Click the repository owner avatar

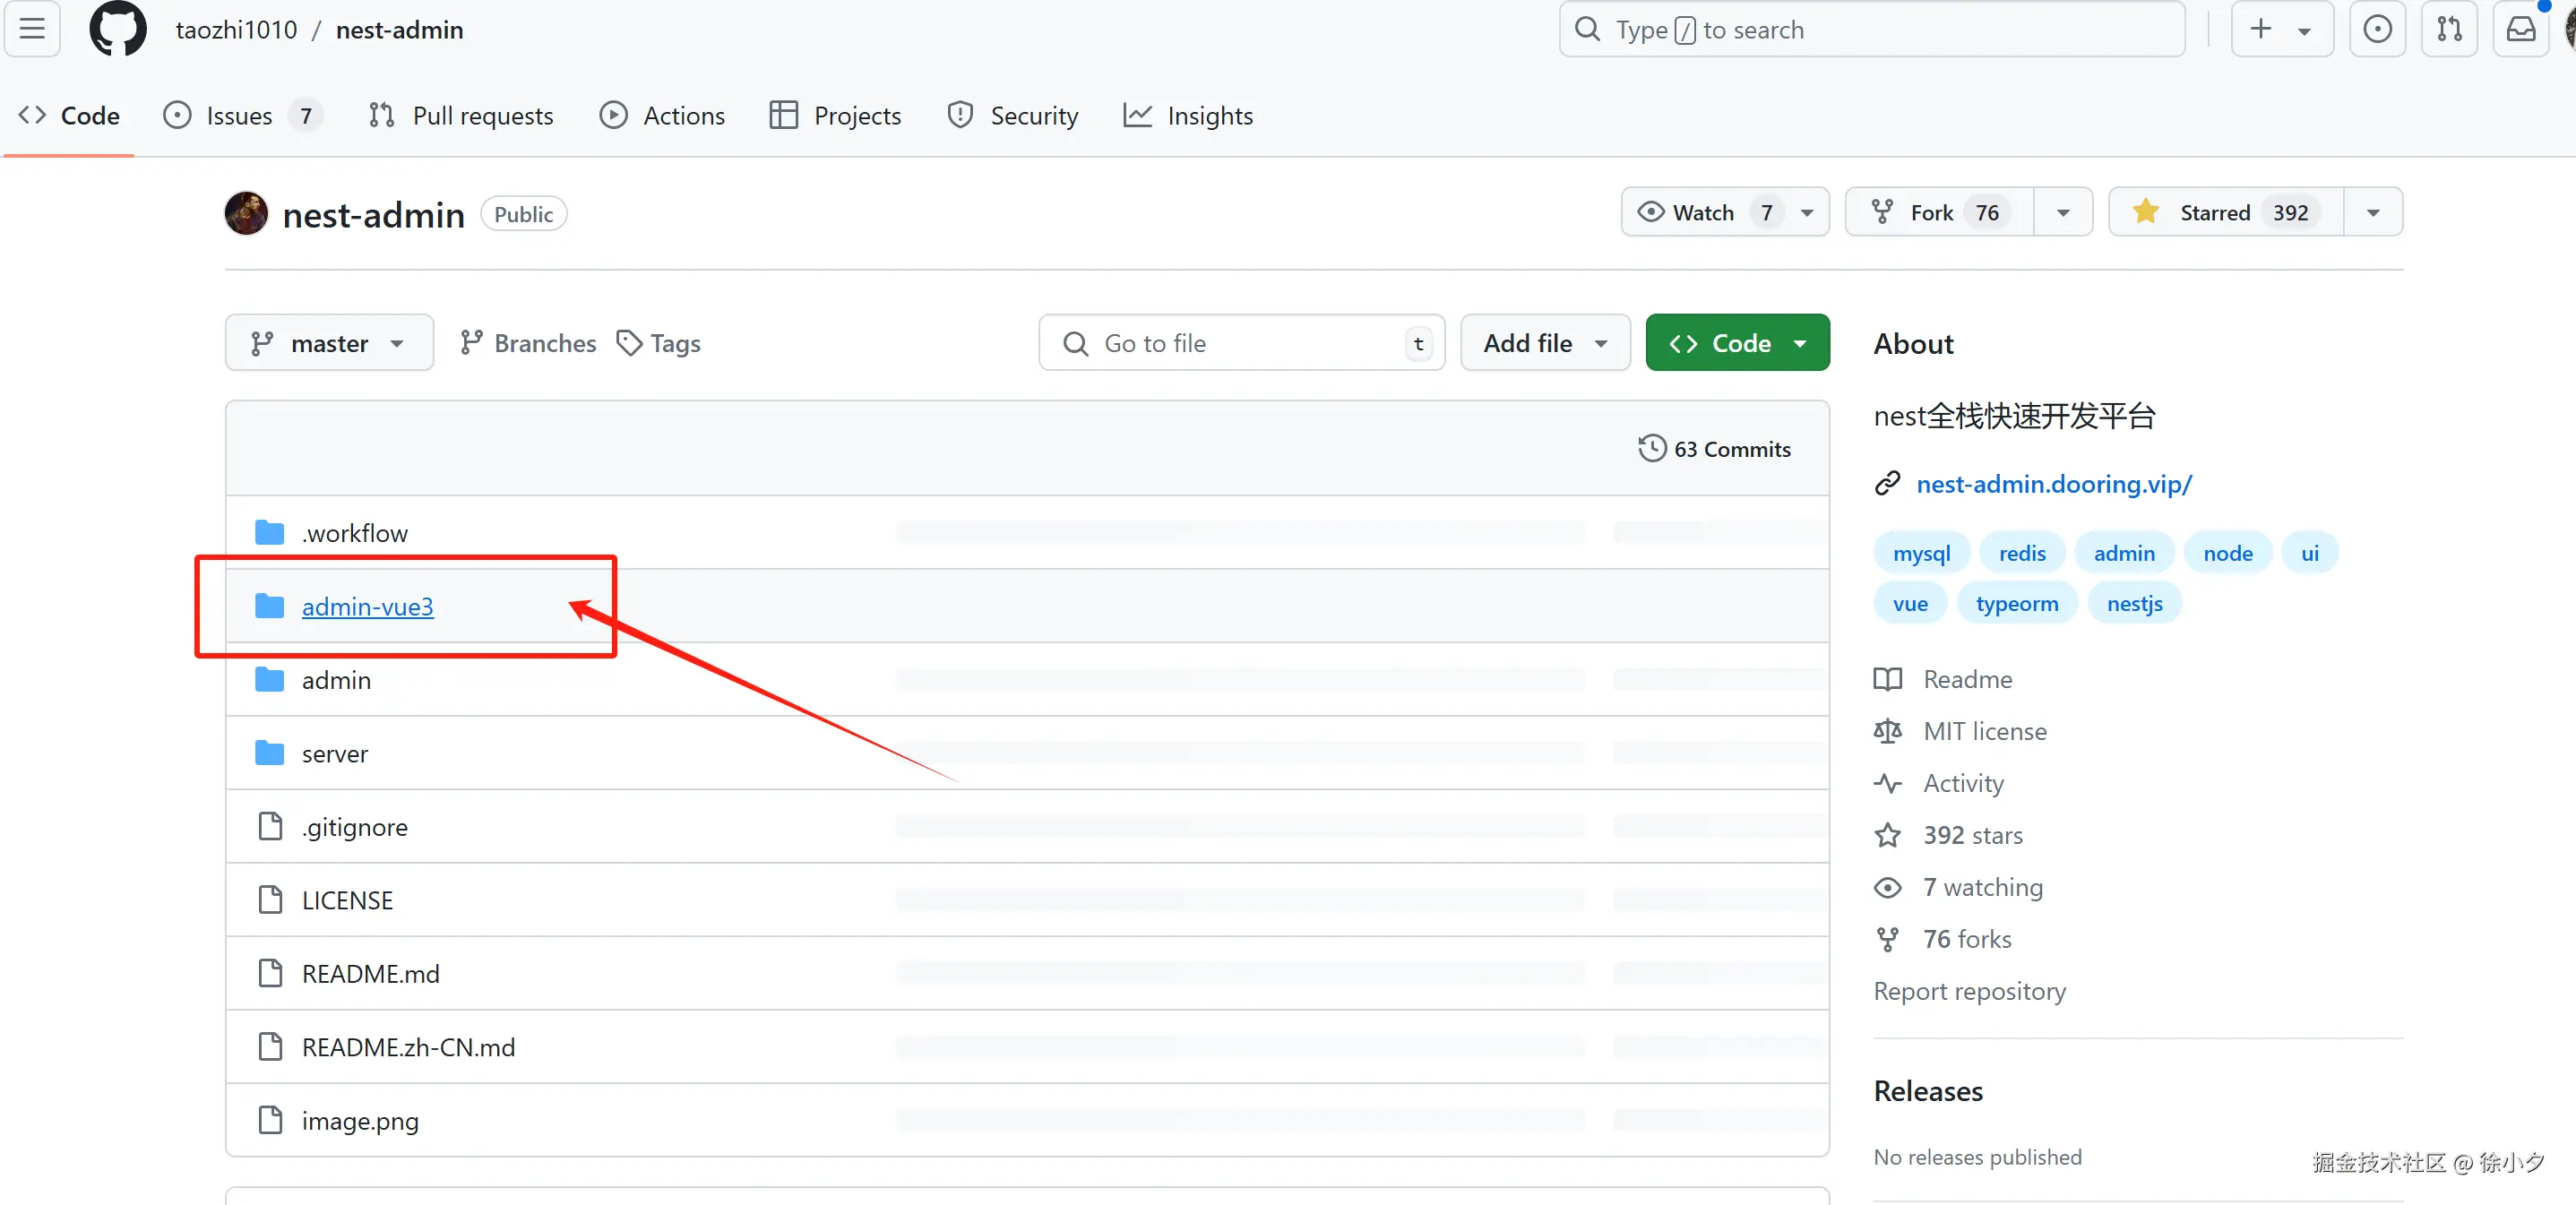pos(246,213)
